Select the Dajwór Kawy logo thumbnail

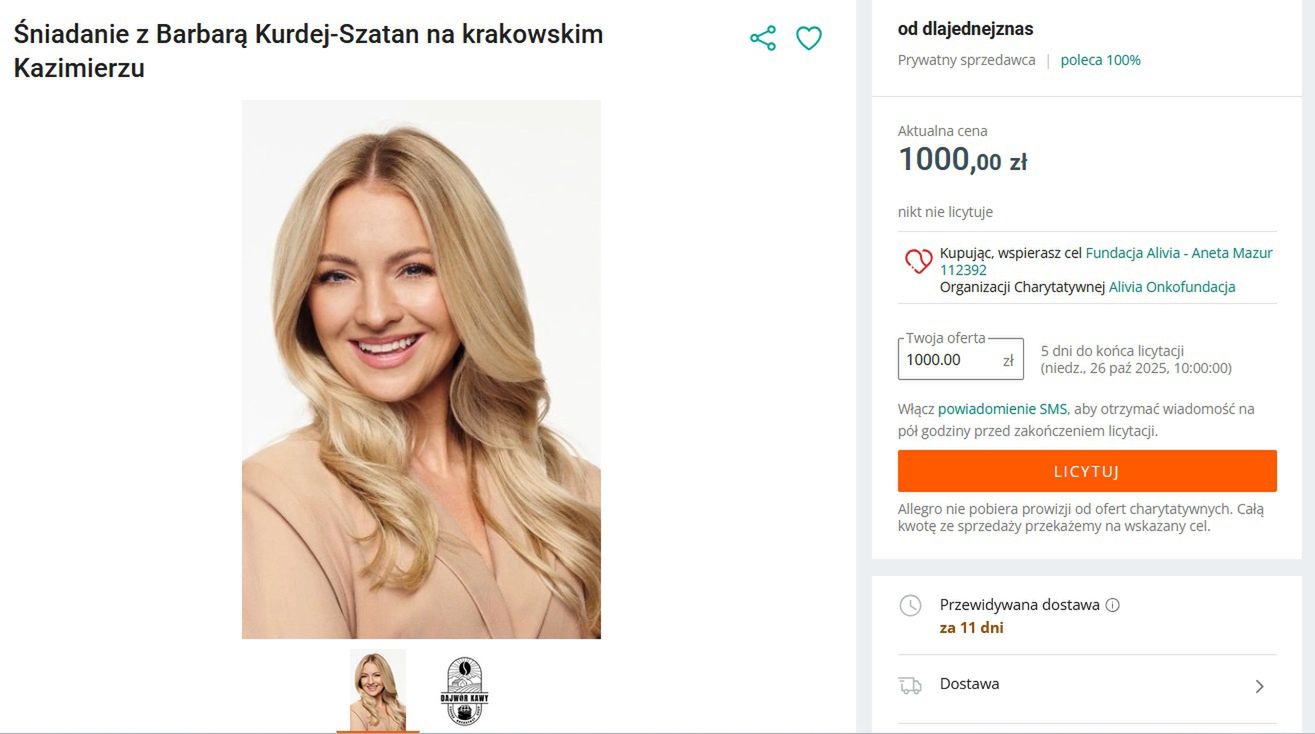click(x=464, y=690)
